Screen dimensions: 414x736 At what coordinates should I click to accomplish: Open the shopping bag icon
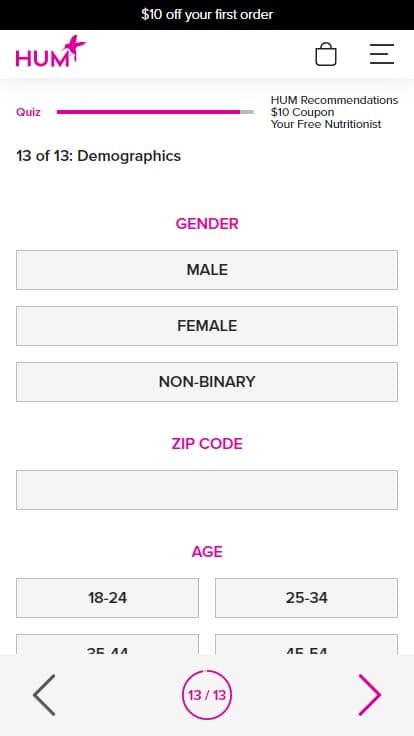[x=326, y=54]
